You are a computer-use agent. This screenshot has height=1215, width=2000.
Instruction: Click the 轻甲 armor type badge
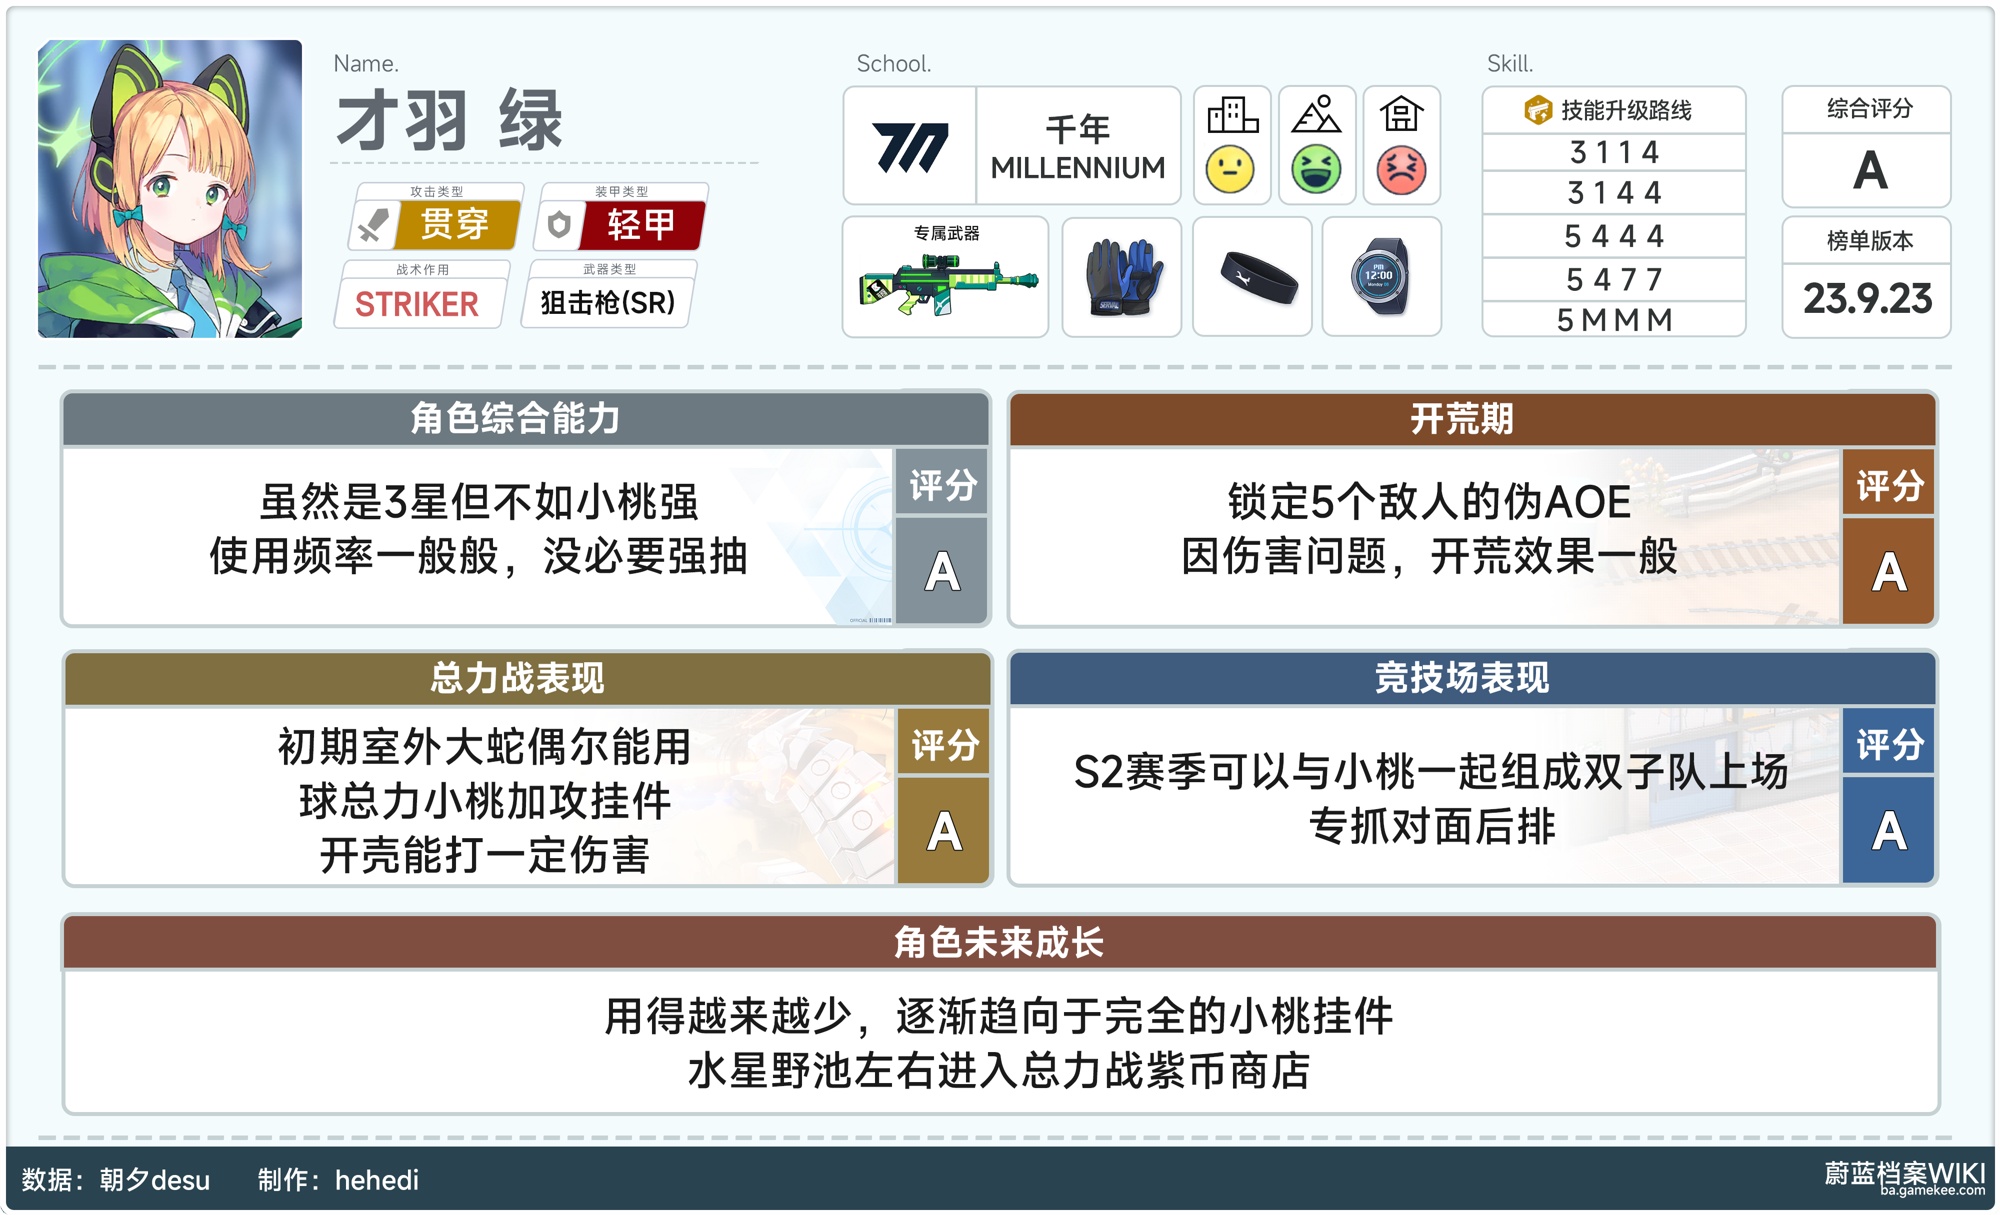(622, 224)
